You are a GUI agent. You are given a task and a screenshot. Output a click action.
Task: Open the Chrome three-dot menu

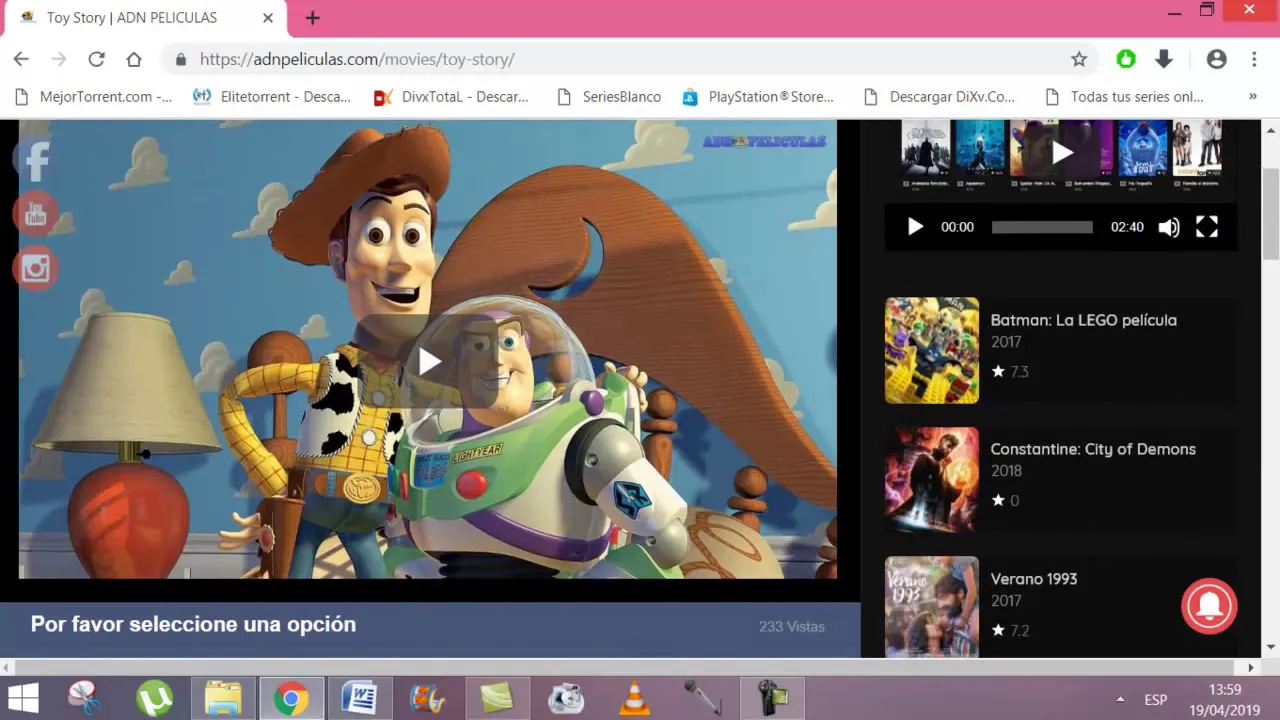[x=1254, y=59]
